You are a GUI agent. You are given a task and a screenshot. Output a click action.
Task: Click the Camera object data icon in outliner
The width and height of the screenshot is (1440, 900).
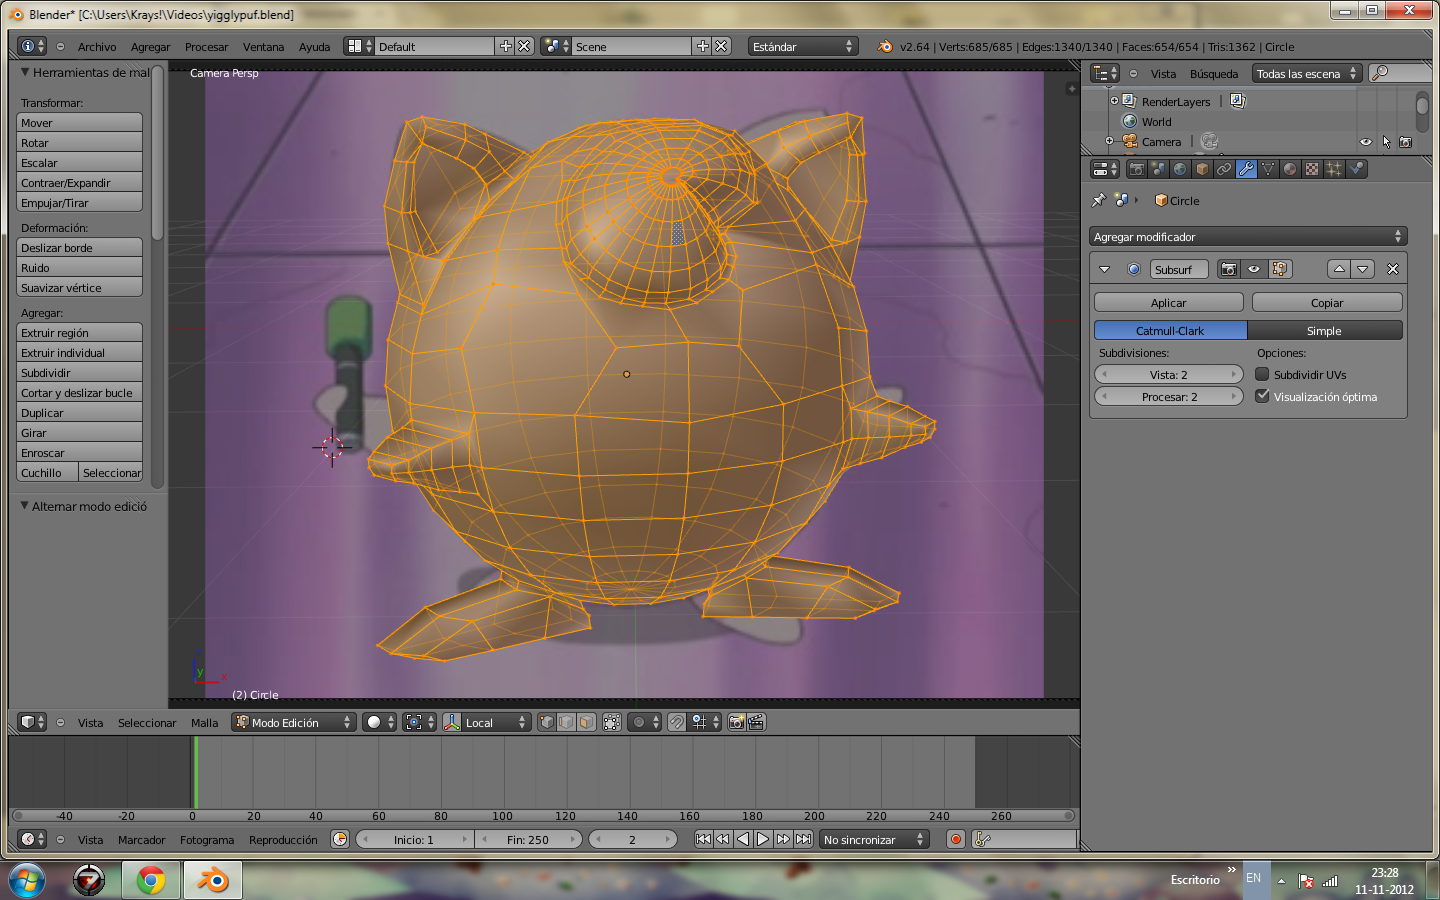(x=1209, y=141)
